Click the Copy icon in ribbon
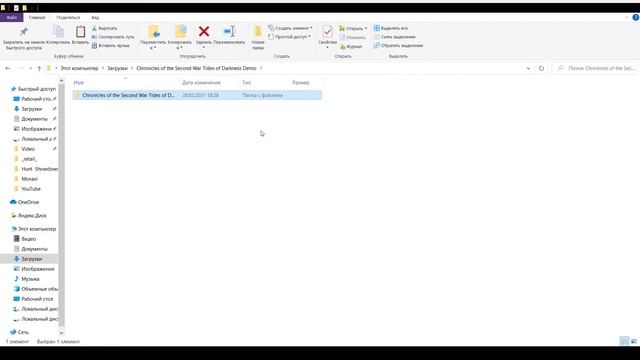This screenshot has width=640, height=360. pyautogui.click(x=58, y=32)
